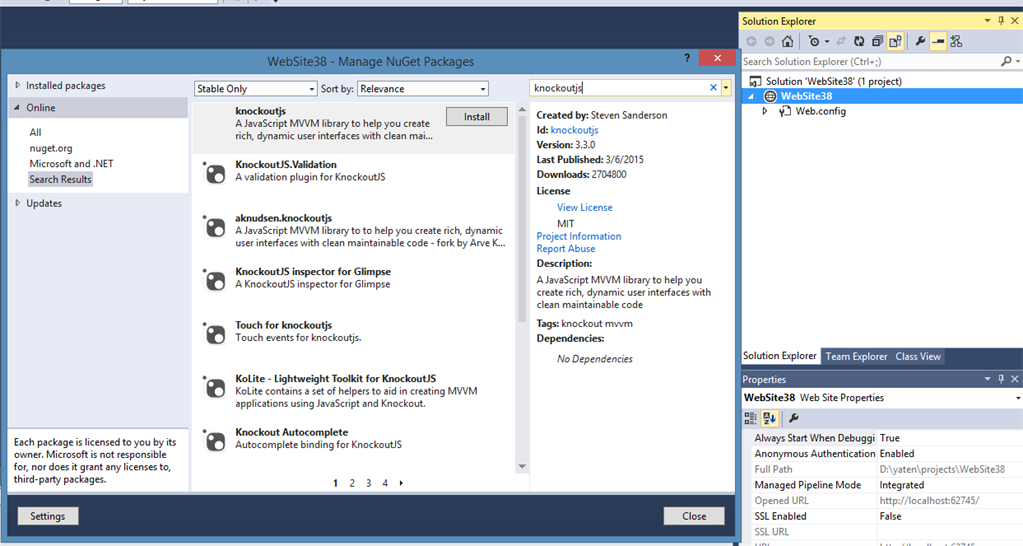Expand the Updates section
The height and width of the screenshot is (546, 1023).
pyautogui.click(x=18, y=203)
